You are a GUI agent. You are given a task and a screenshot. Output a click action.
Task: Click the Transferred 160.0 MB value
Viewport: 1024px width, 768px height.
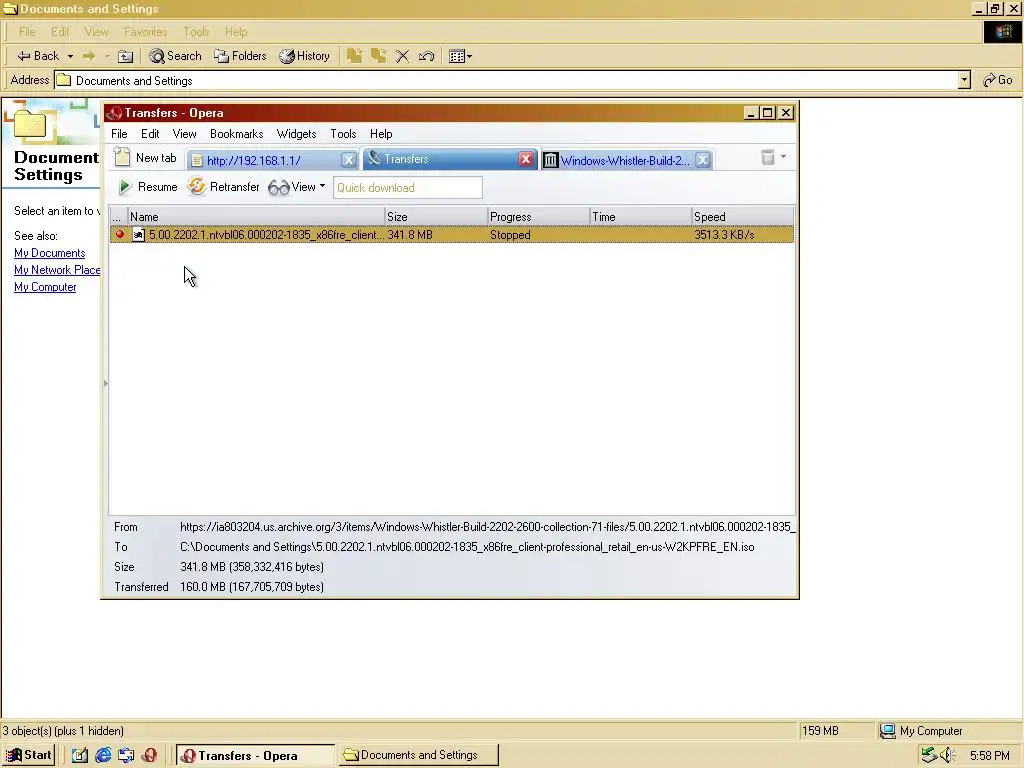tap(251, 587)
